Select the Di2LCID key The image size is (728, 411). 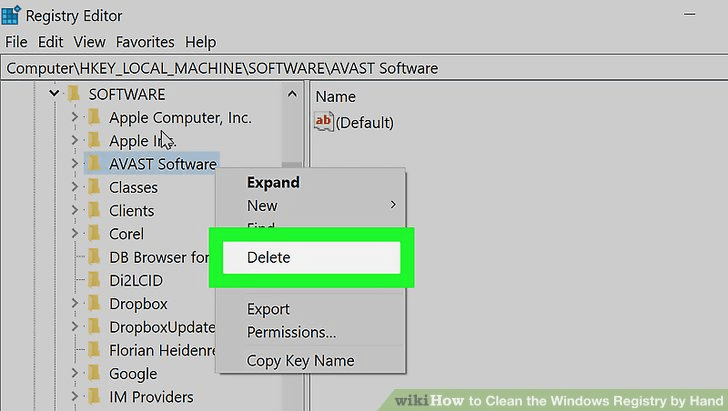(x=136, y=281)
